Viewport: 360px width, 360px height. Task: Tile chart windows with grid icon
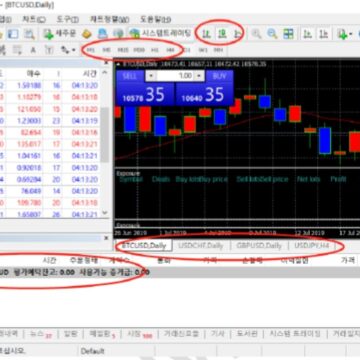click(288, 34)
